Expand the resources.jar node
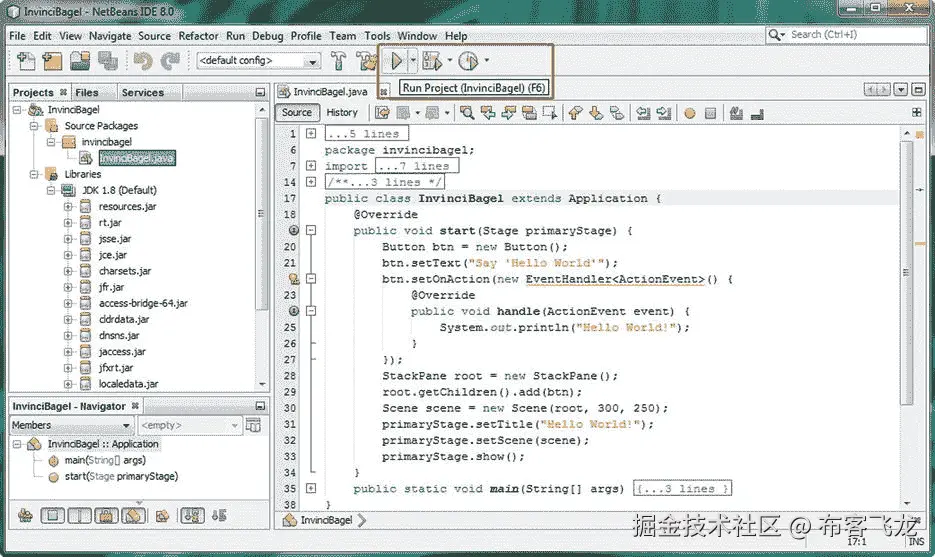The height and width of the screenshot is (557, 935). (68, 206)
